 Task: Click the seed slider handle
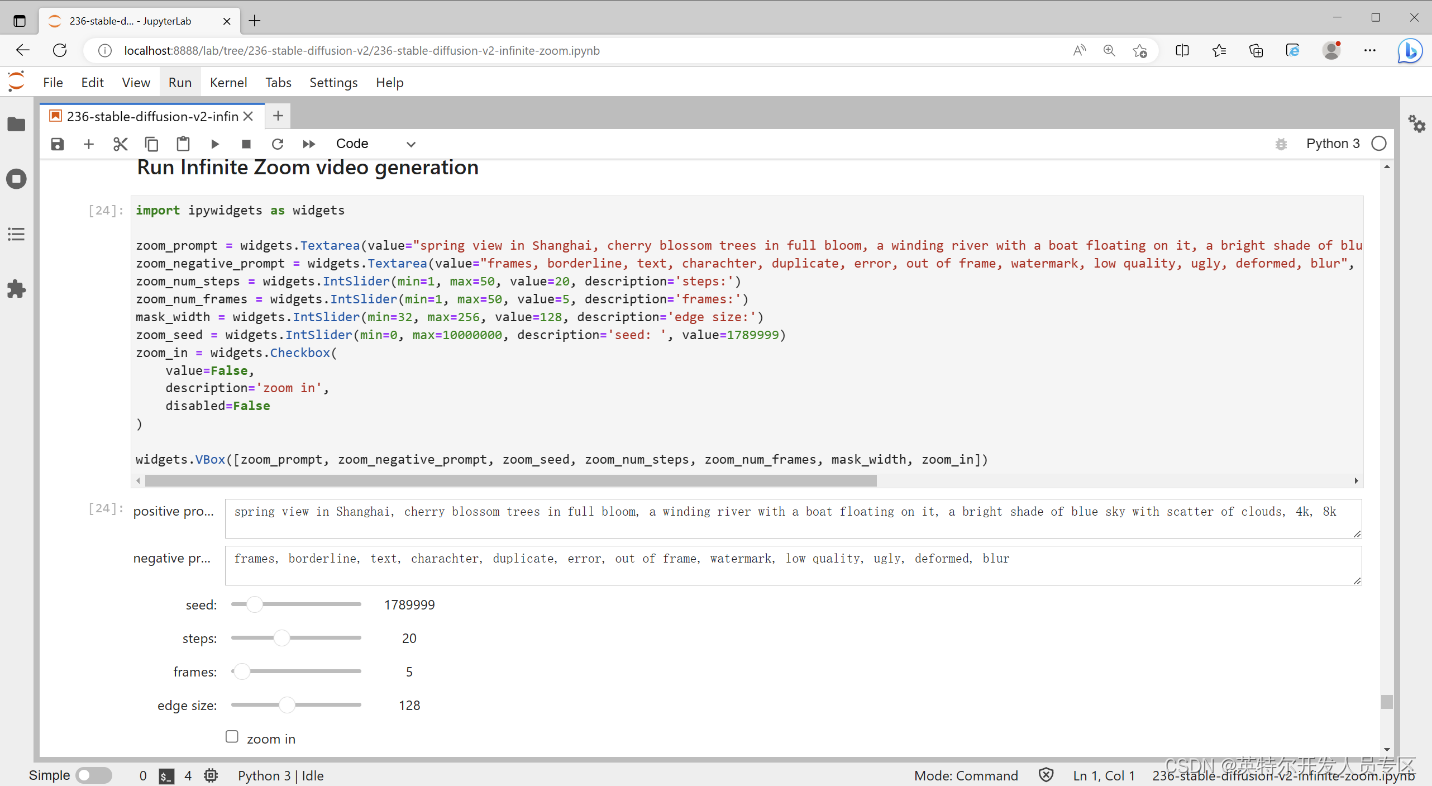[255, 604]
